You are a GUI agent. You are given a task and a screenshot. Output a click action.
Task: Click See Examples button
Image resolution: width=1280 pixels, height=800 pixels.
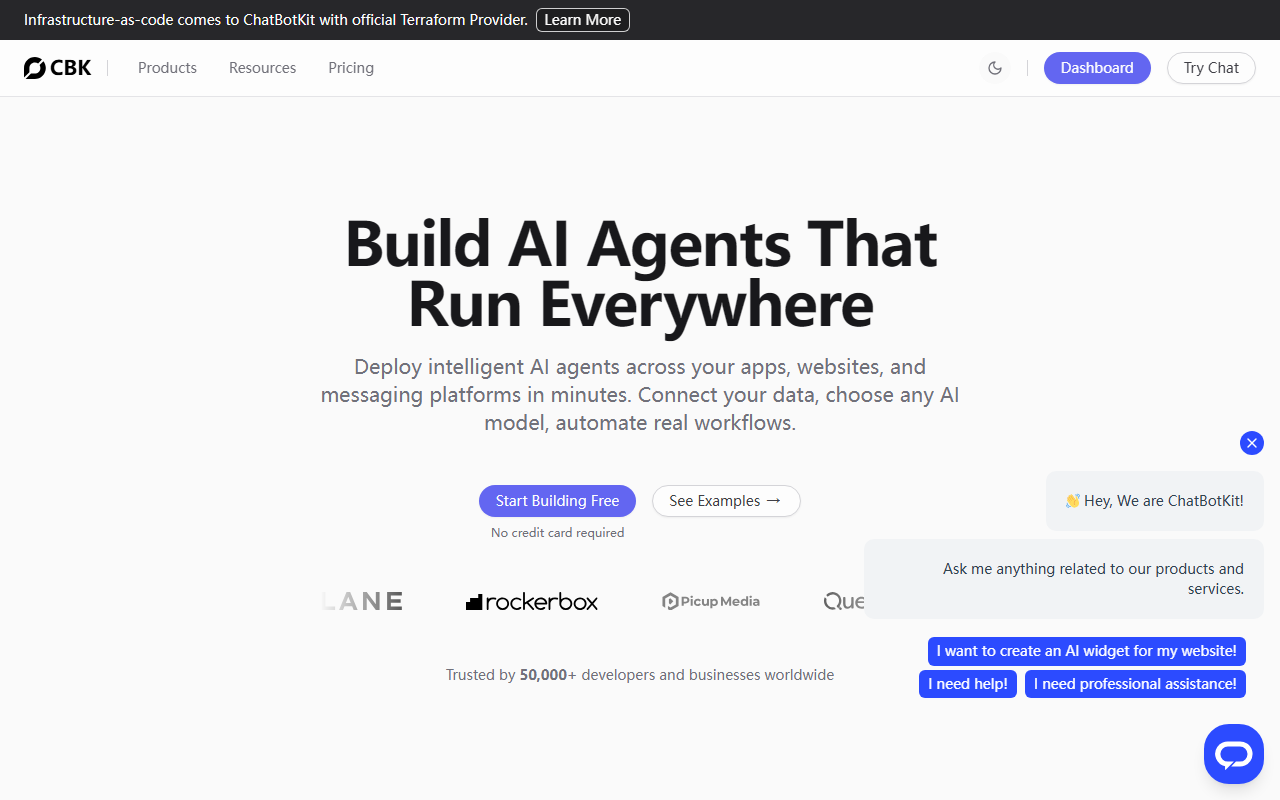click(x=726, y=501)
